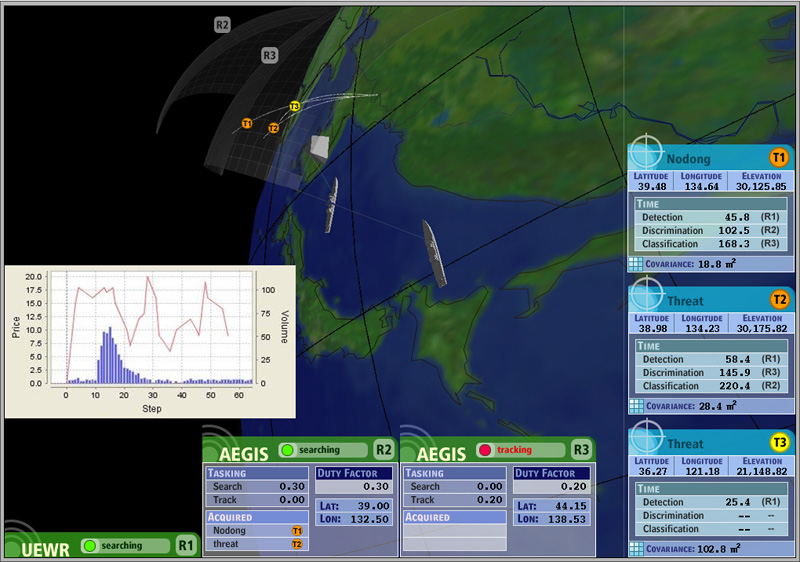The height and width of the screenshot is (562, 800).
Task: Click the white radar box on the globe
Action: coord(319,147)
